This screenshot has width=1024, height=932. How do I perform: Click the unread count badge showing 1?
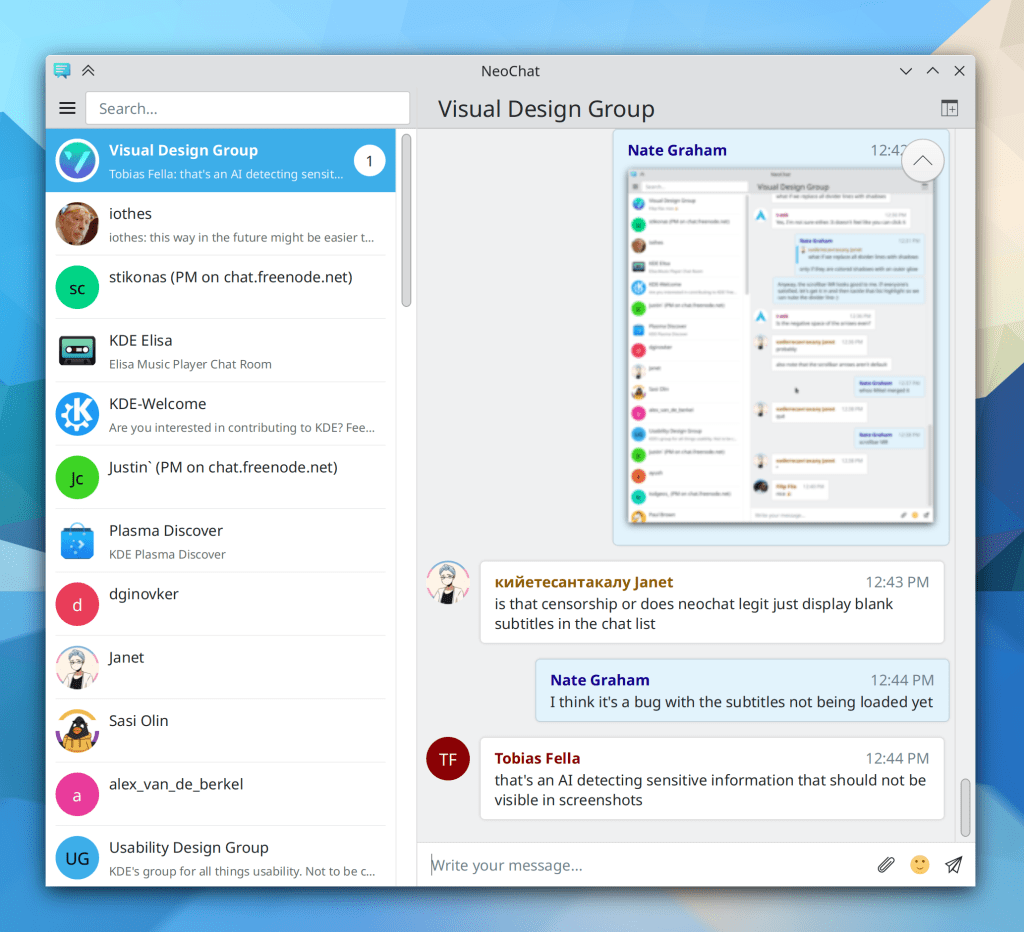click(x=369, y=160)
